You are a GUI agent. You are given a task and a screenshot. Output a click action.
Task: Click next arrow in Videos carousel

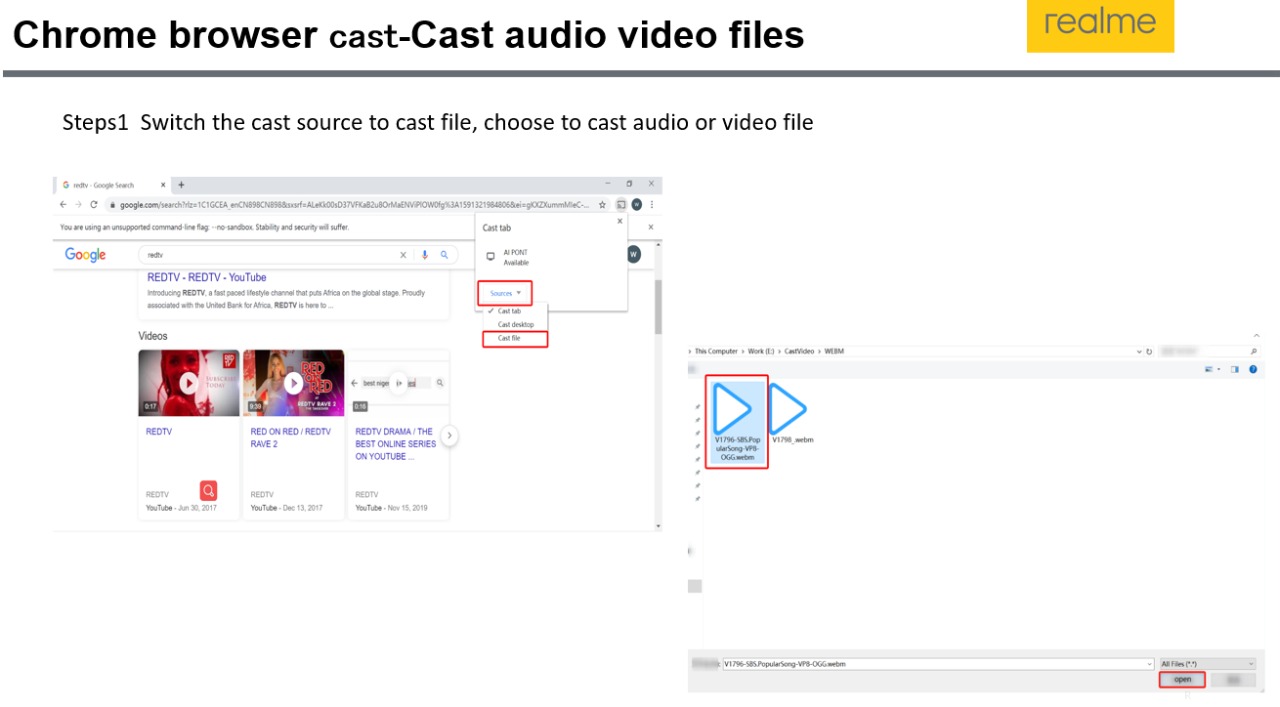coord(450,436)
